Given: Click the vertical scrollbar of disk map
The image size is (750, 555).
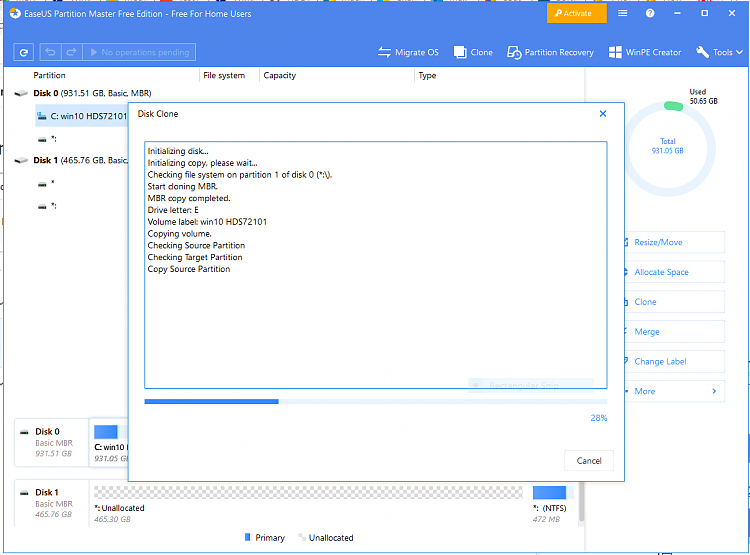Looking at the screenshot, I should pyautogui.click(x=581, y=501).
